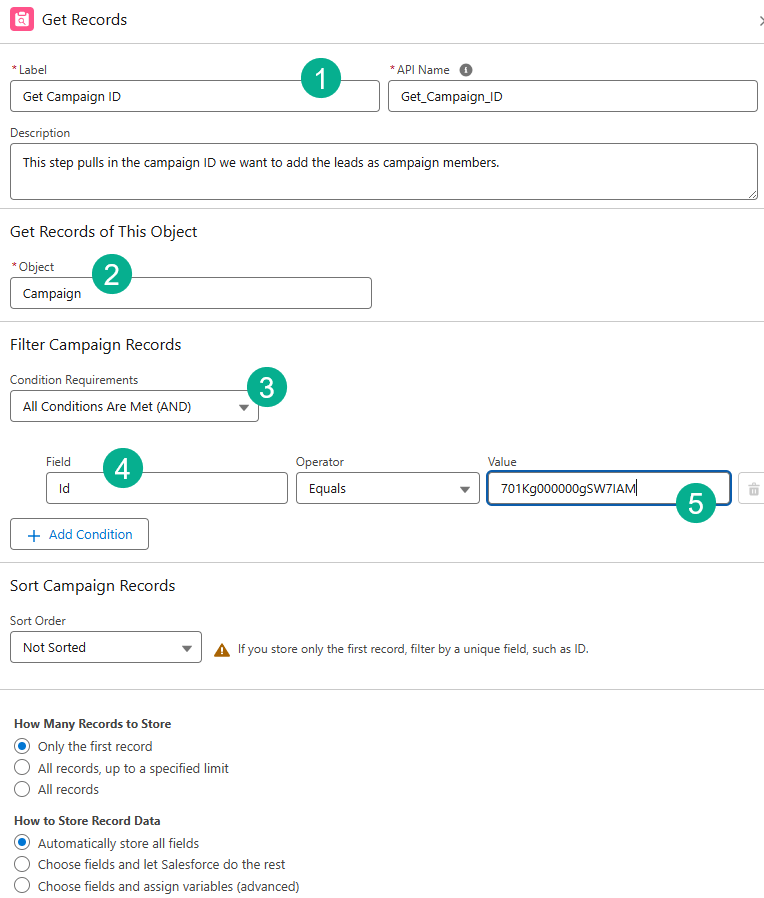Select 'Automatically store all fields'

pos(22,843)
